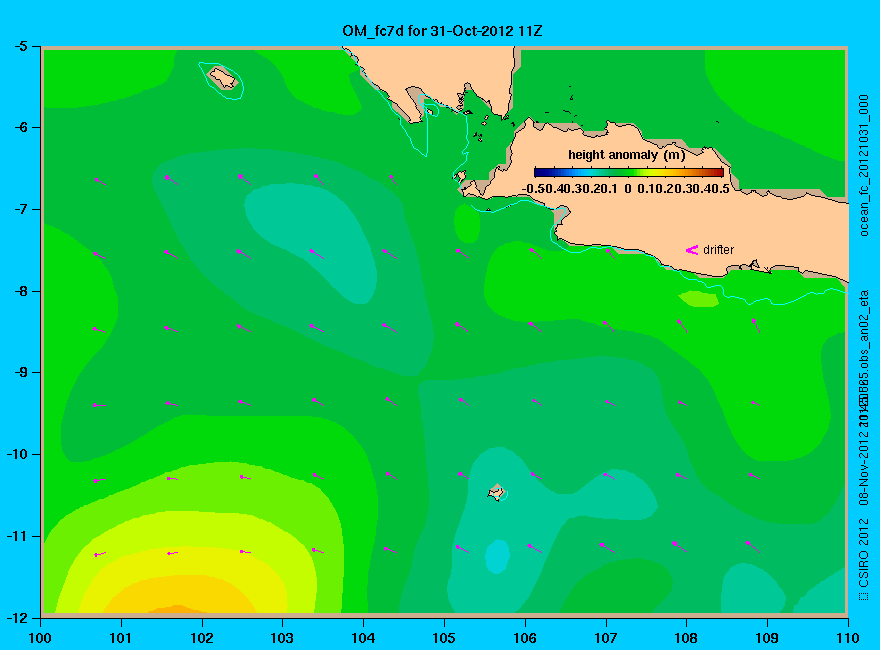Viewport: 880px width, 650px height.
Task: Click latitude label -9 on the y-axis
Action: click(20, 372)
